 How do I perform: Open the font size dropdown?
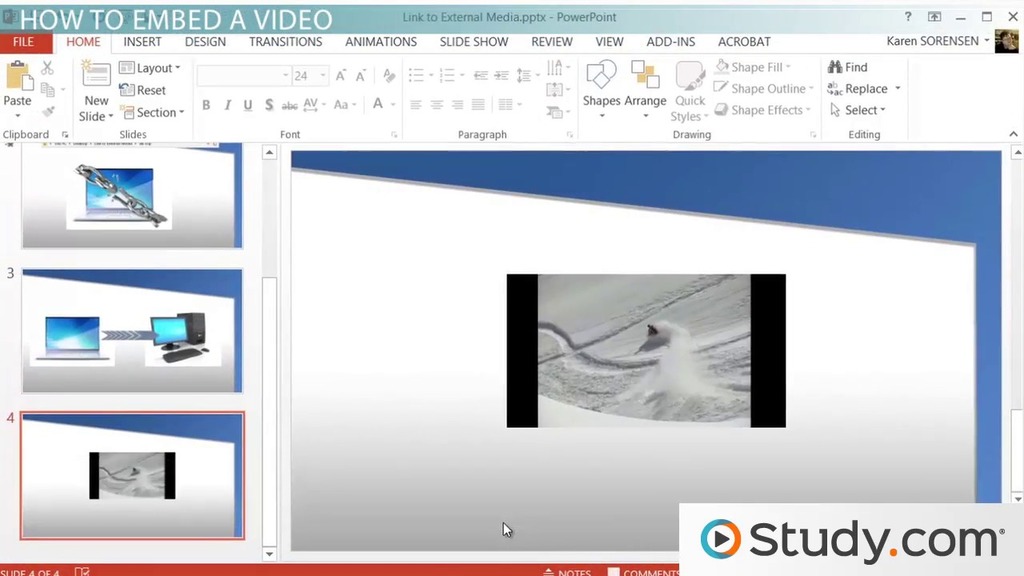click(323, 76)
